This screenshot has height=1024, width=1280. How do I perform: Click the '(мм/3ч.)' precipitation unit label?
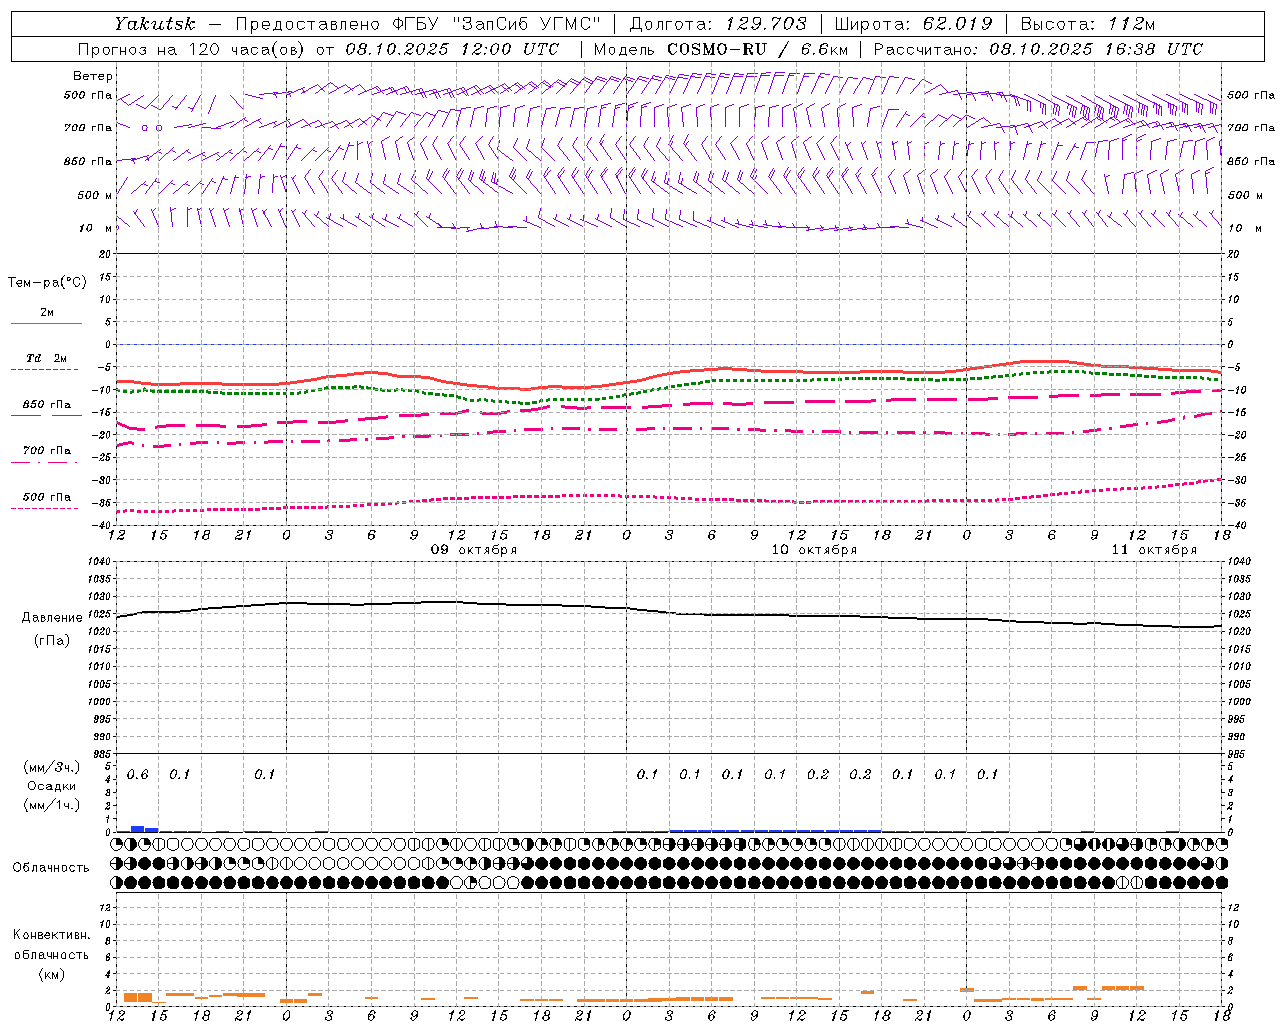tap(52, 767)
